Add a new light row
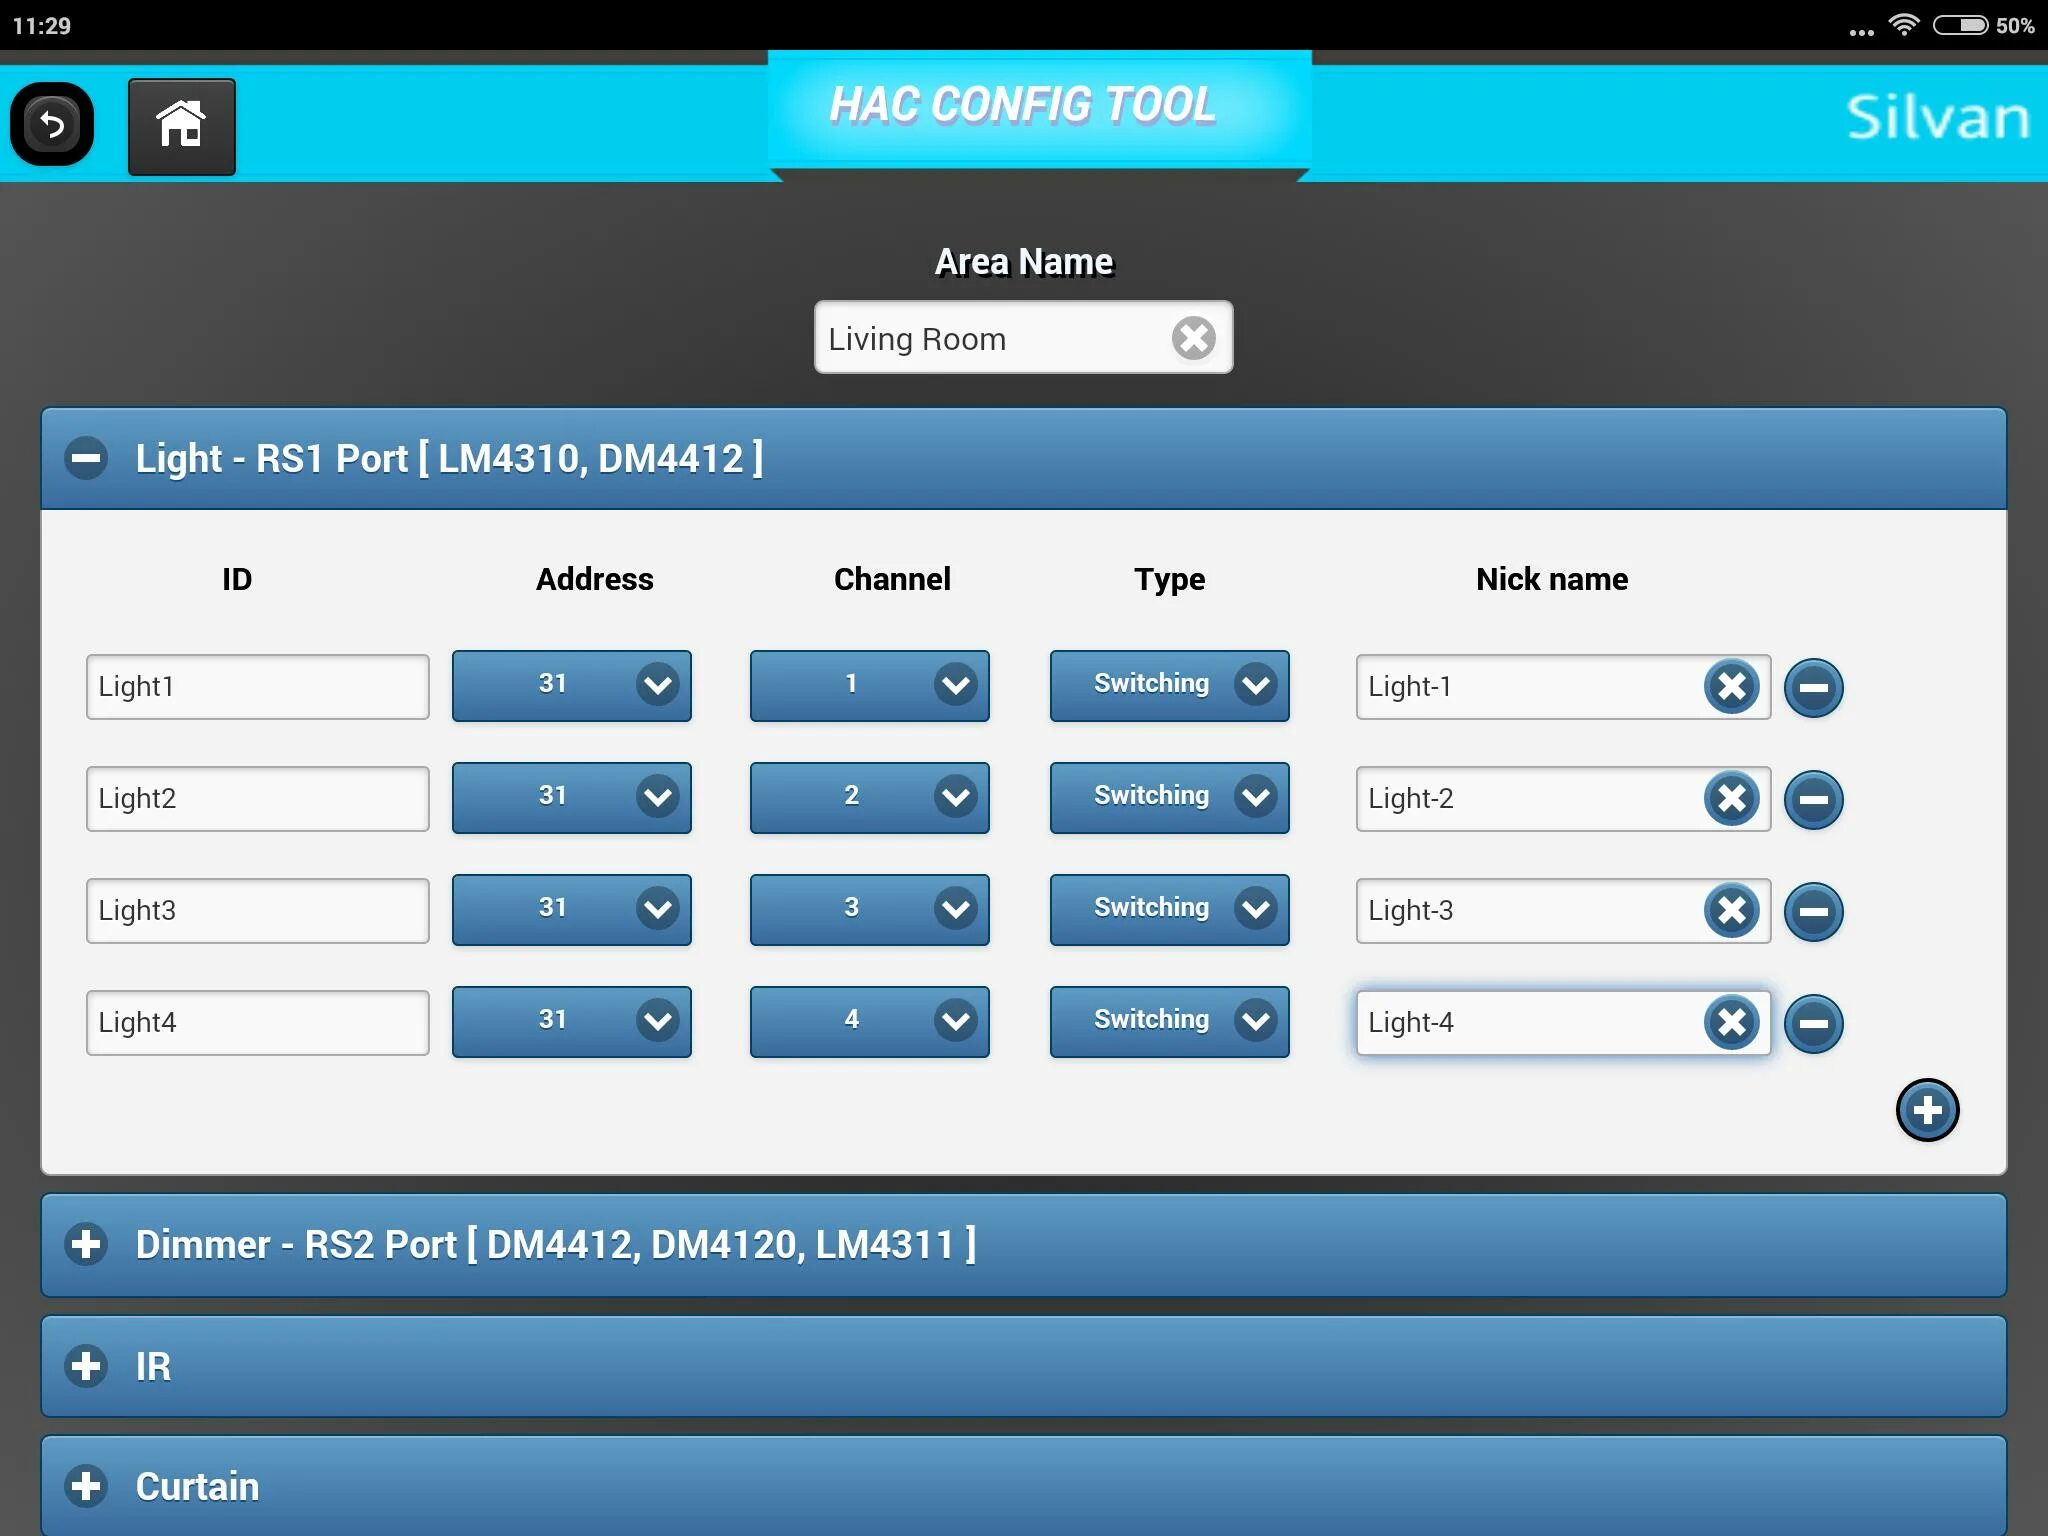The image size is (2048, 1536). tap(1926, 1110)
